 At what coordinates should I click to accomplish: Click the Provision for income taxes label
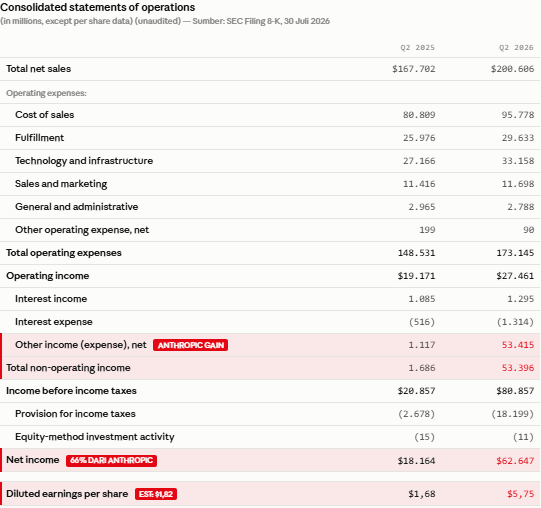click(x=75, y=414)
